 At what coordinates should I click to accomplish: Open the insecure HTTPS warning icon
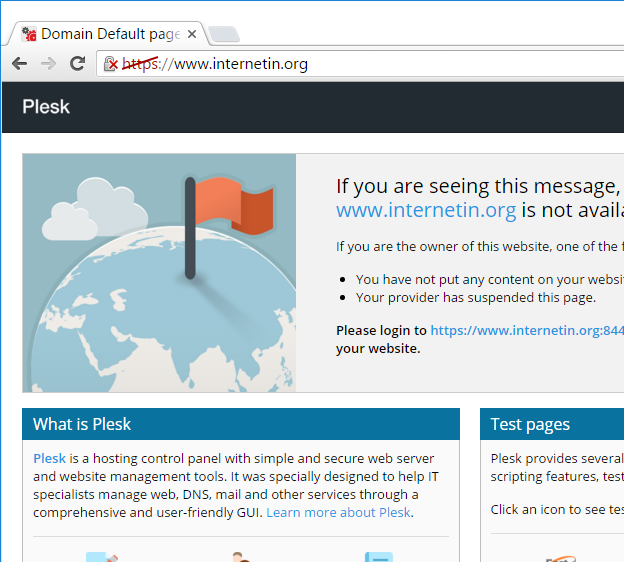tap(112, 64)
